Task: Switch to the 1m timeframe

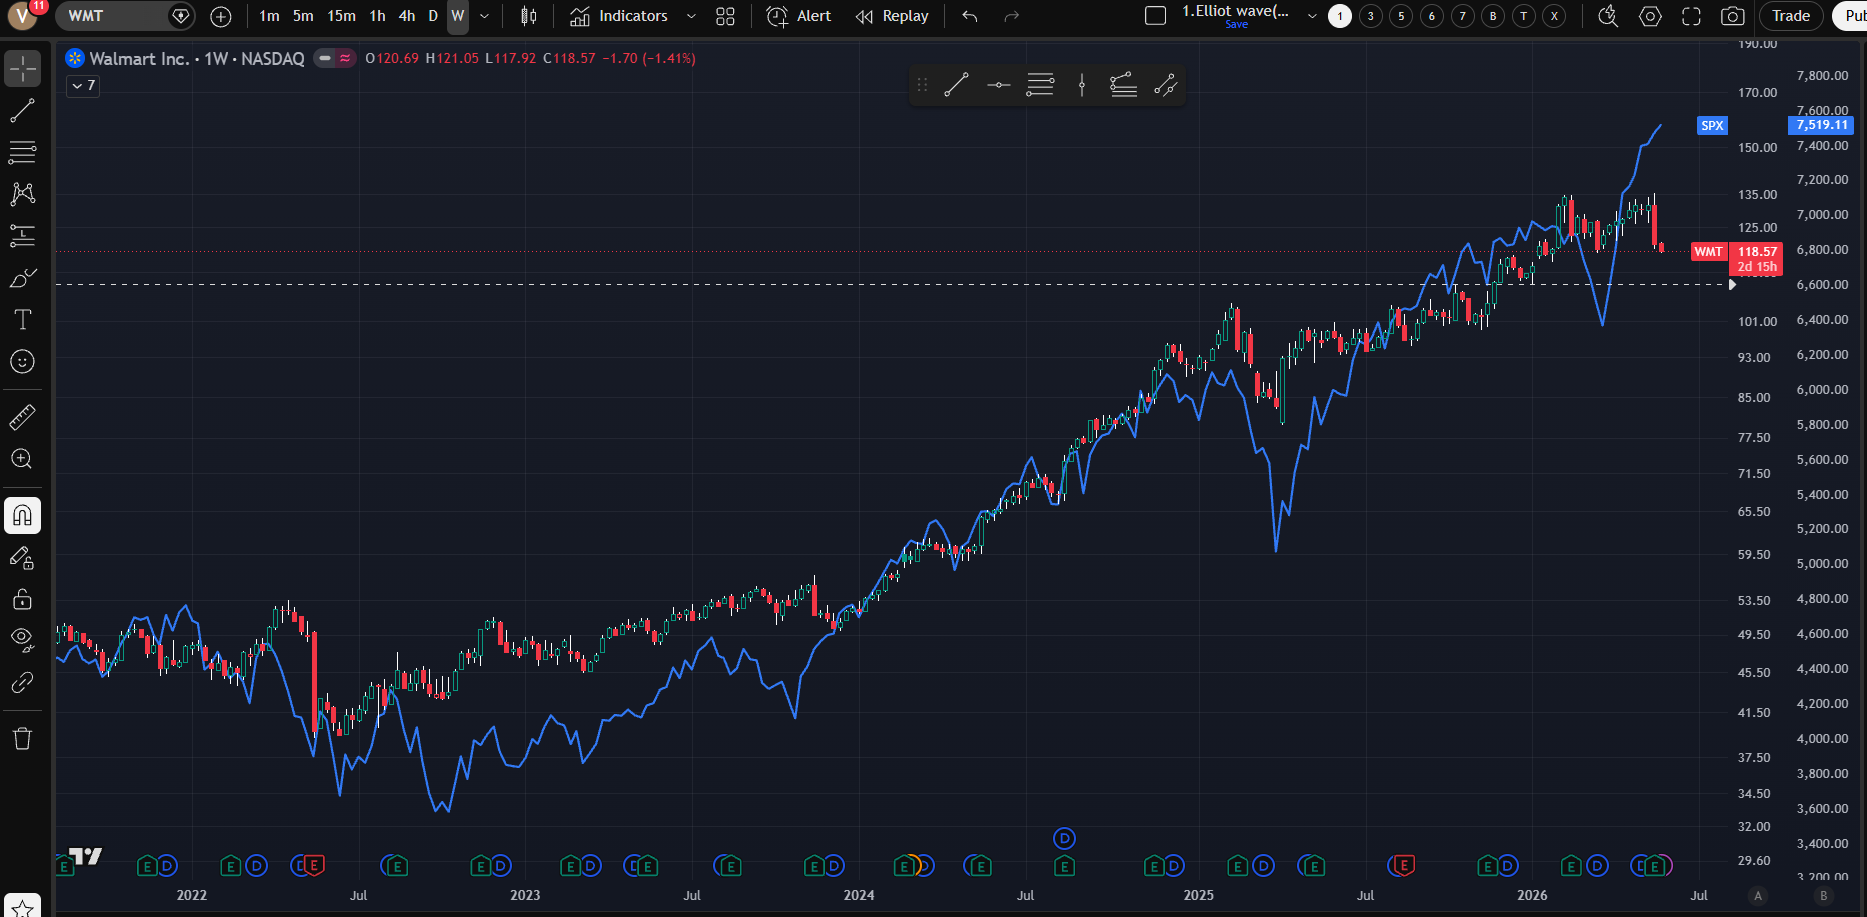Action: (x=269, y=16)
